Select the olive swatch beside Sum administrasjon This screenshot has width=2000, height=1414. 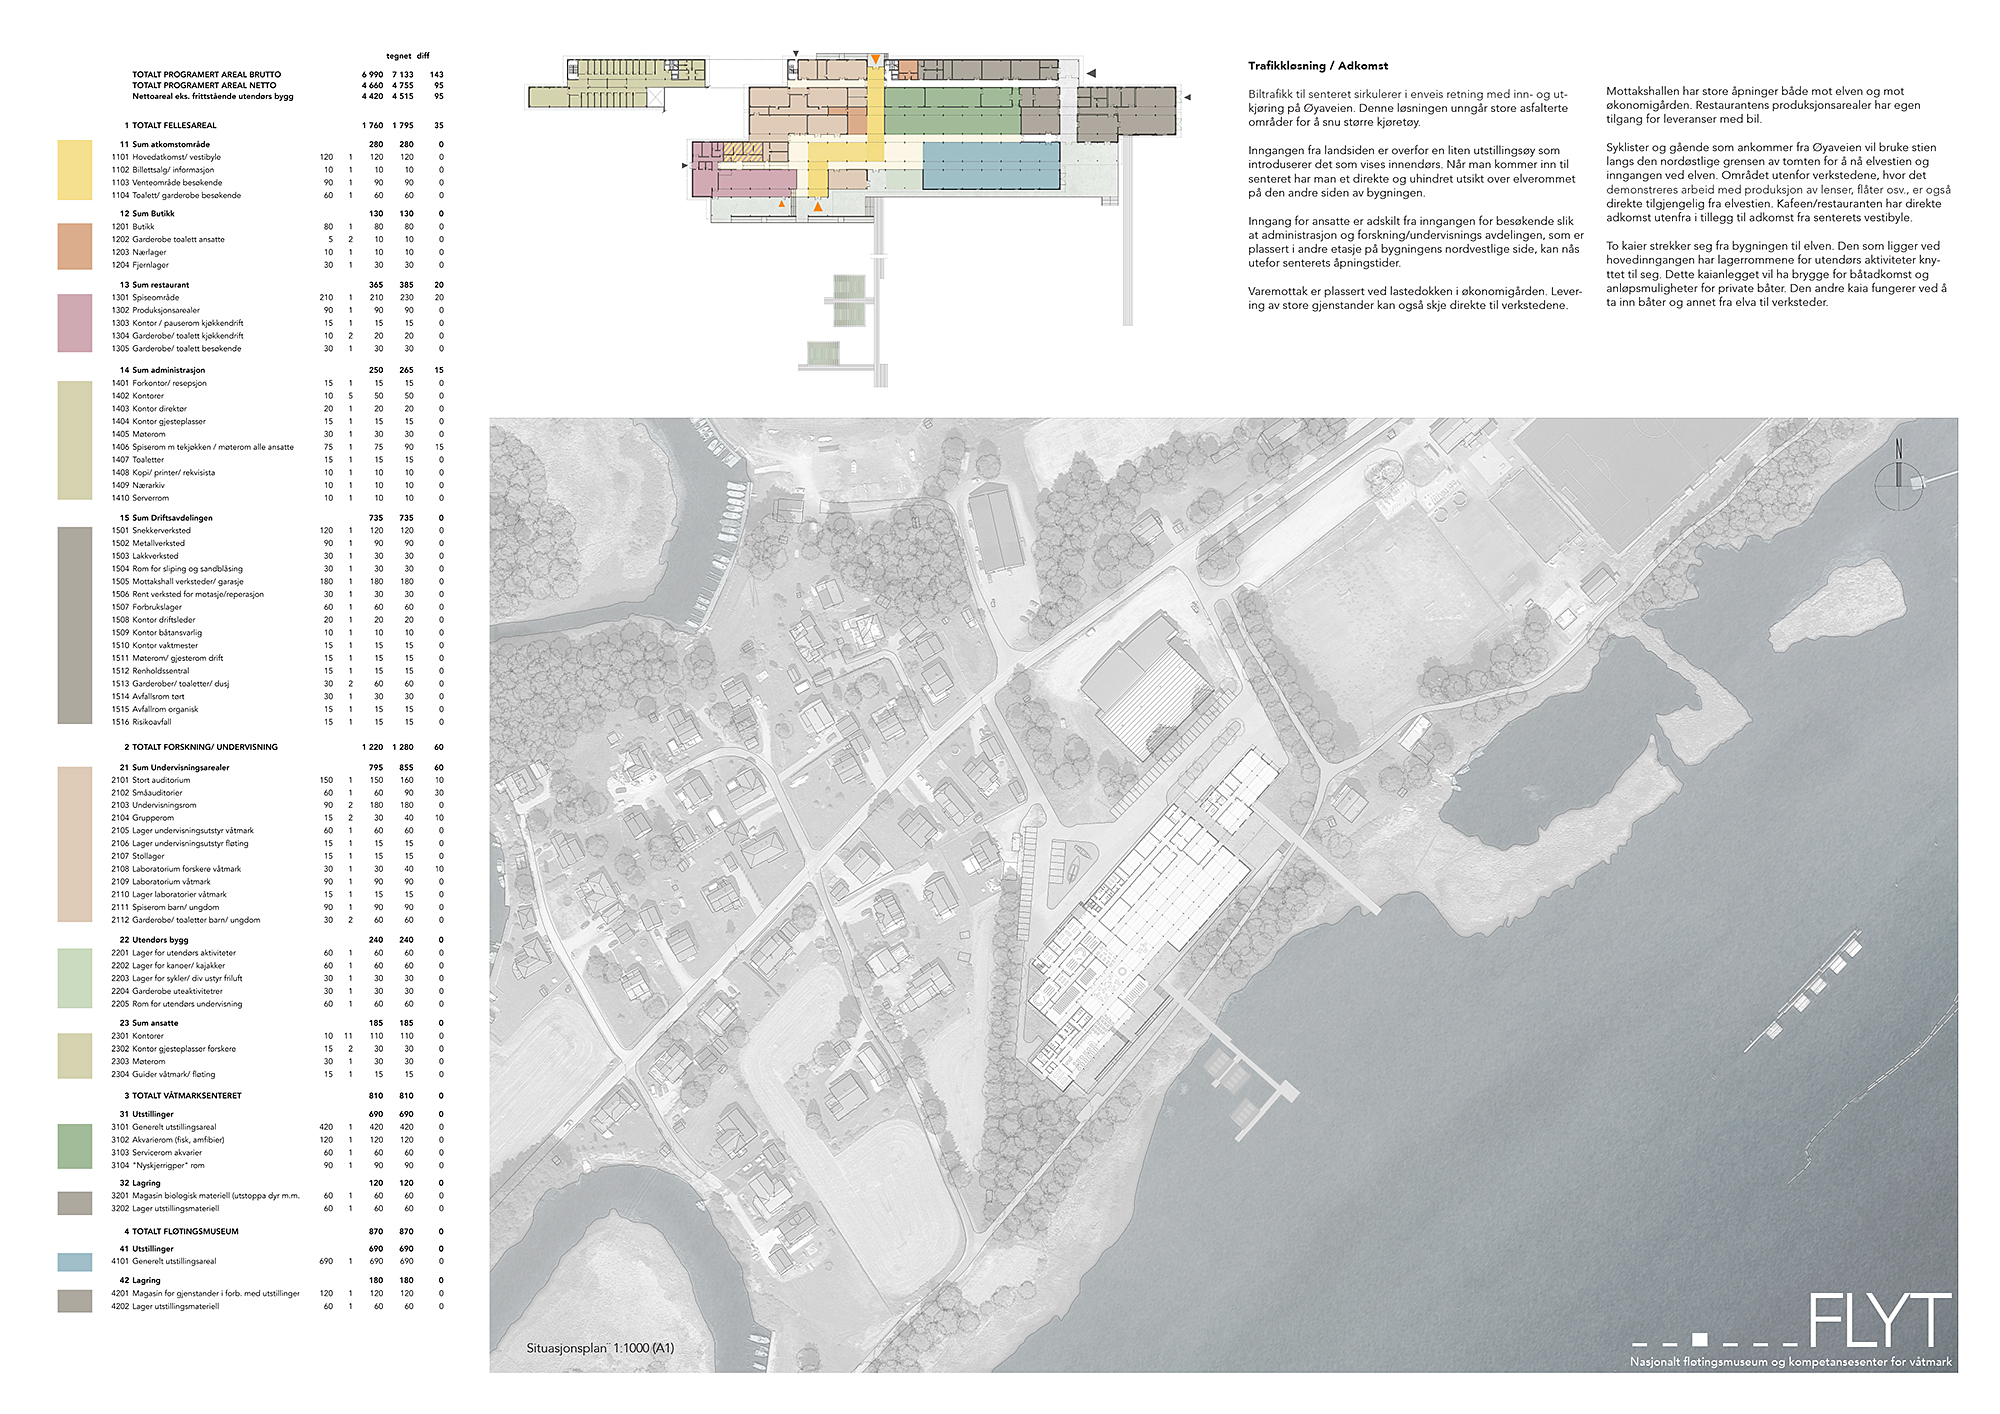75,440
